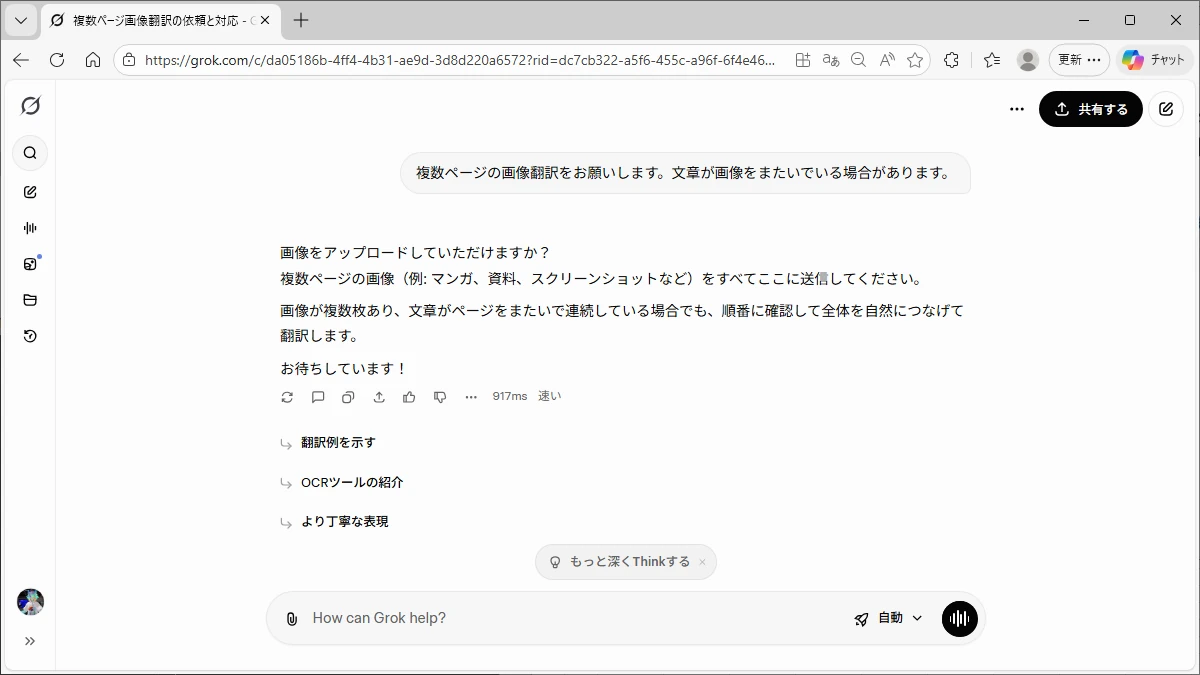Click the Grok logo in sidebar
This screenshot has height=675, width=1200.
30,106
